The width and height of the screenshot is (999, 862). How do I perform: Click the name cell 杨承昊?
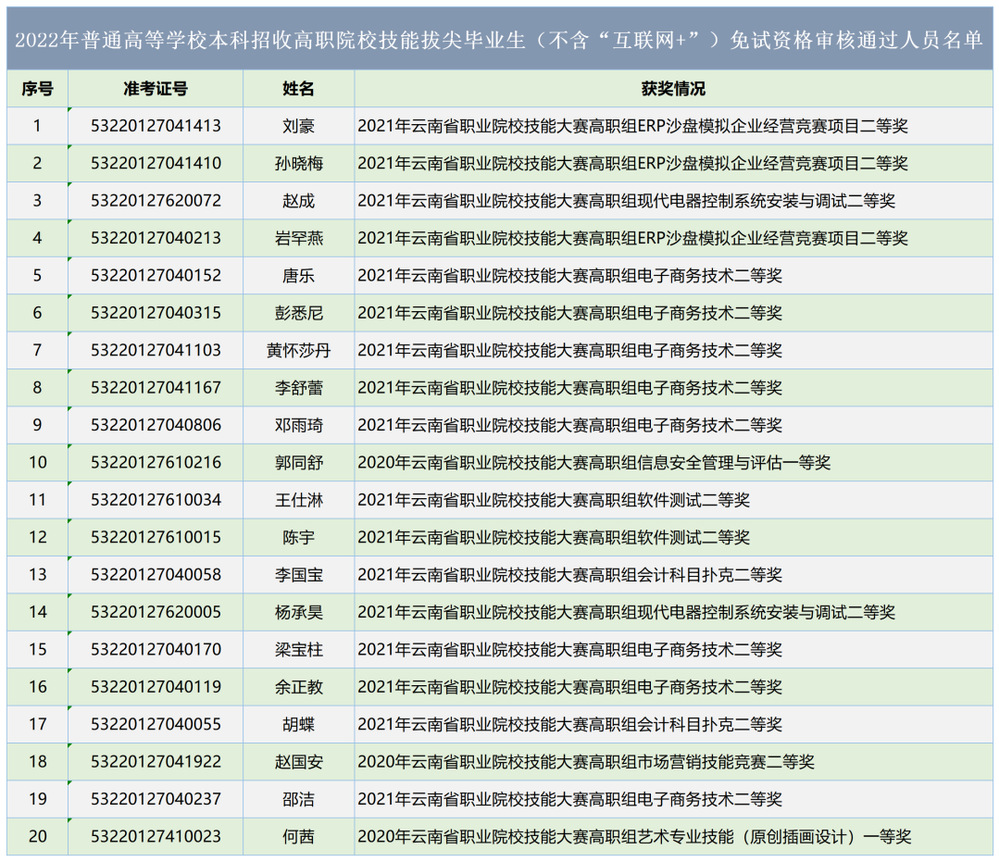[x=298, y=612]
